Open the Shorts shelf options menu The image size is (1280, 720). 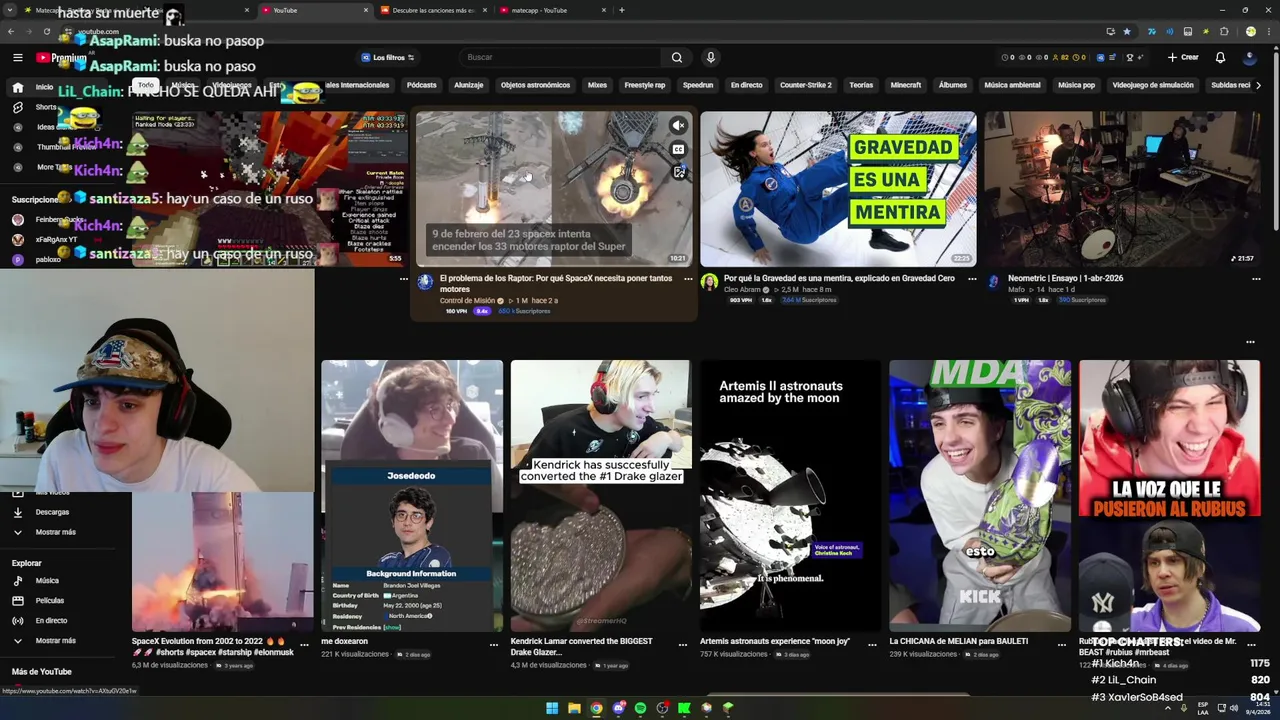pyautogui.click(x=1250, y=342)
